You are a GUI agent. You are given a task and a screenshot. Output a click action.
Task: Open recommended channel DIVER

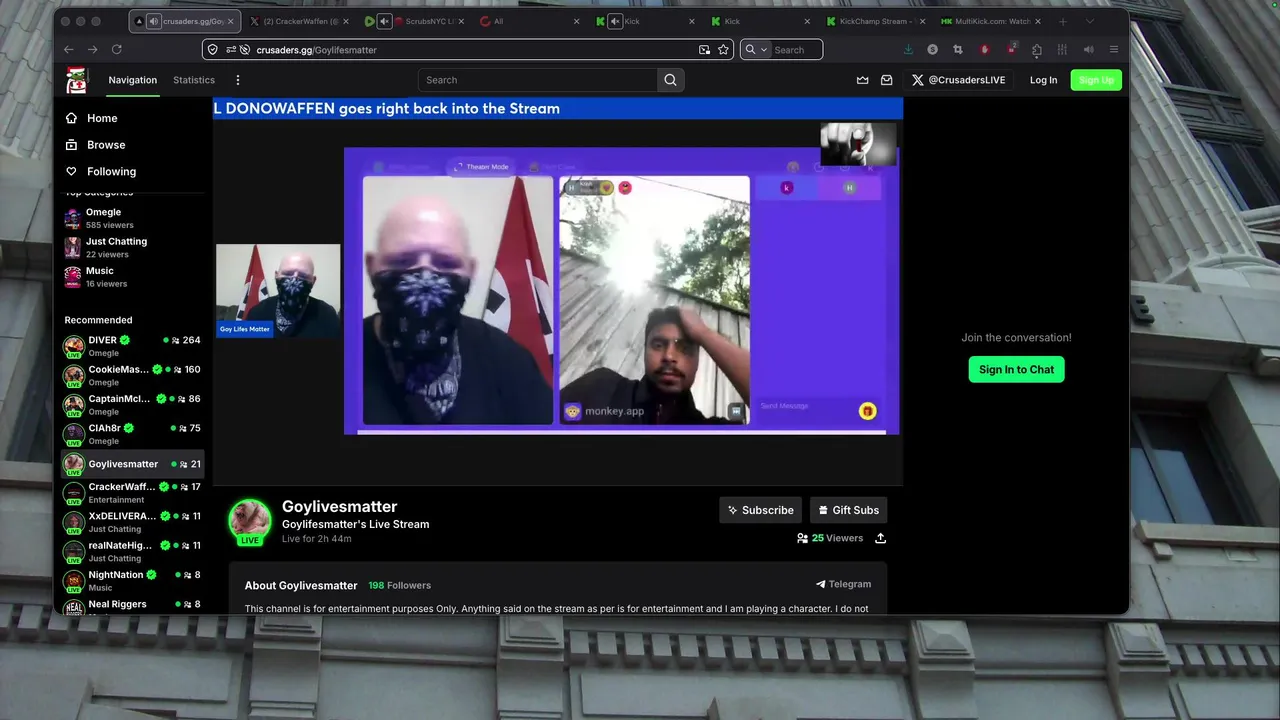[134, 346]
